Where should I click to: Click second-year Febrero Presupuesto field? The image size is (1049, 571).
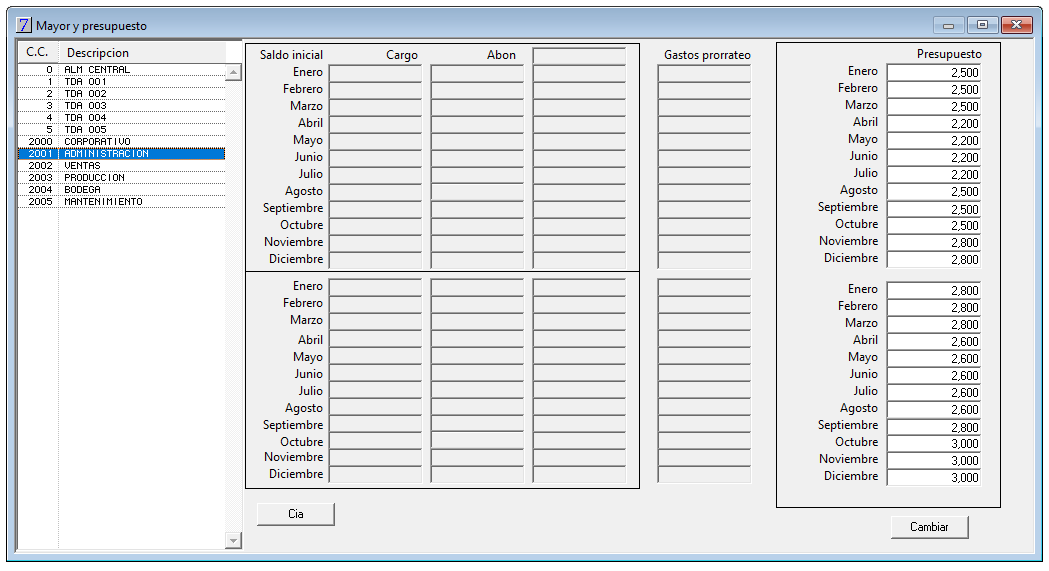tap(933, 308)
